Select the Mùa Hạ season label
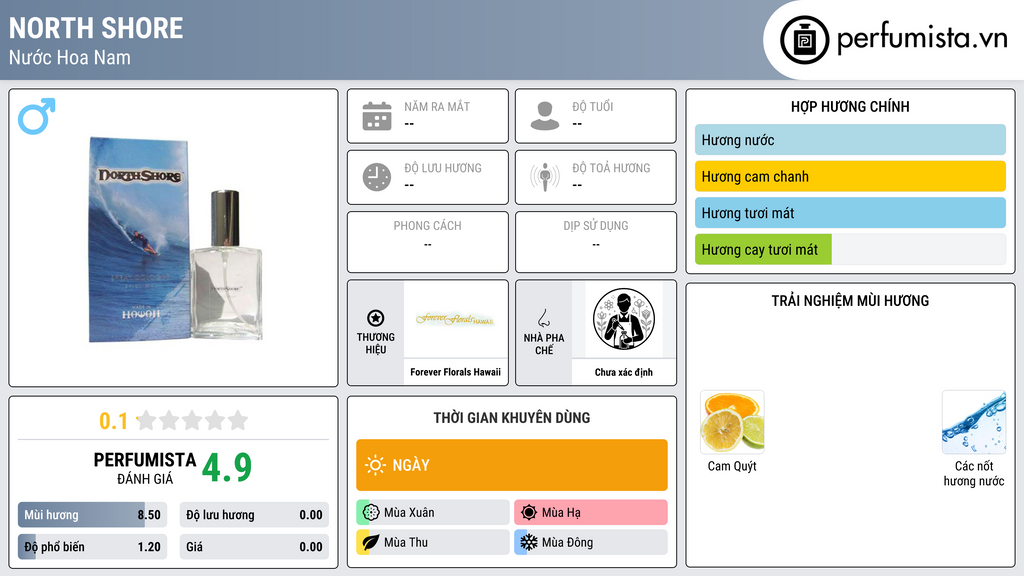The width and height of the screenshot is (1024, 576). (x=561, y=513)
